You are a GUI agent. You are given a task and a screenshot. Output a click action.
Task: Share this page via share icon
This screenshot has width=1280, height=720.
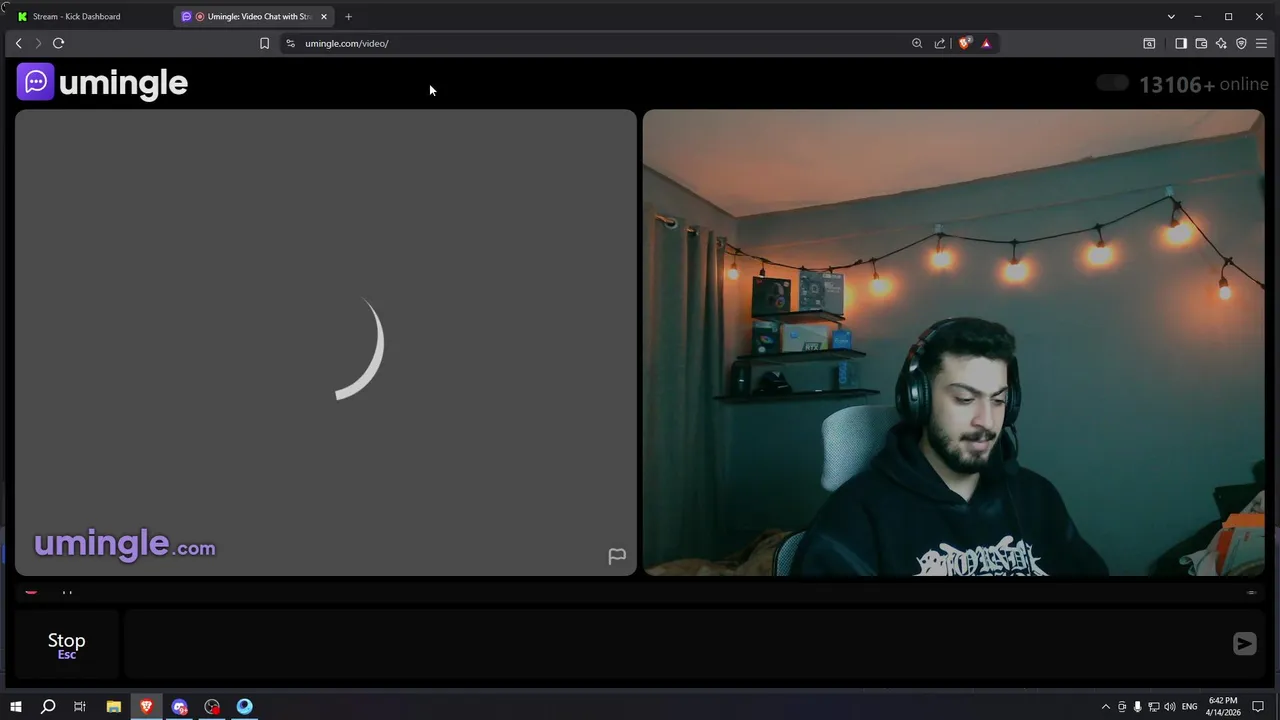[x=940, y=43]
